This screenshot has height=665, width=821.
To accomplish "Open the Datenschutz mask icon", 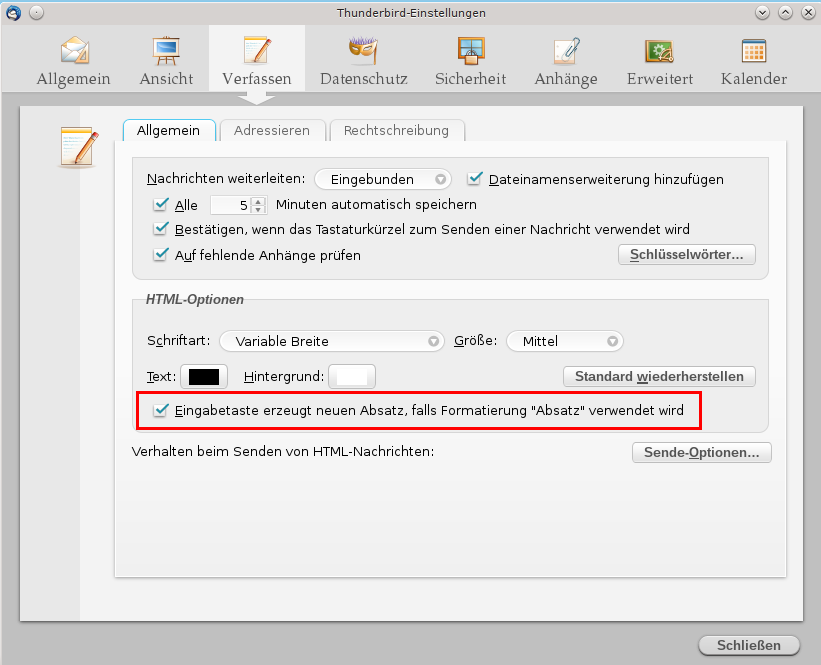I will coord(363,51).
